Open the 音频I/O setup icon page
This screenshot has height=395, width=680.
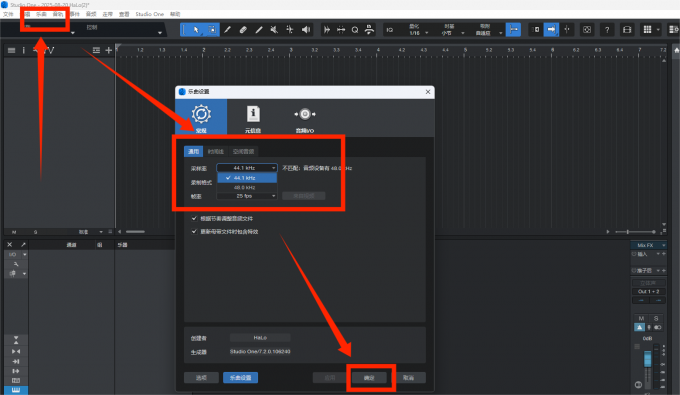coord(305,118)
